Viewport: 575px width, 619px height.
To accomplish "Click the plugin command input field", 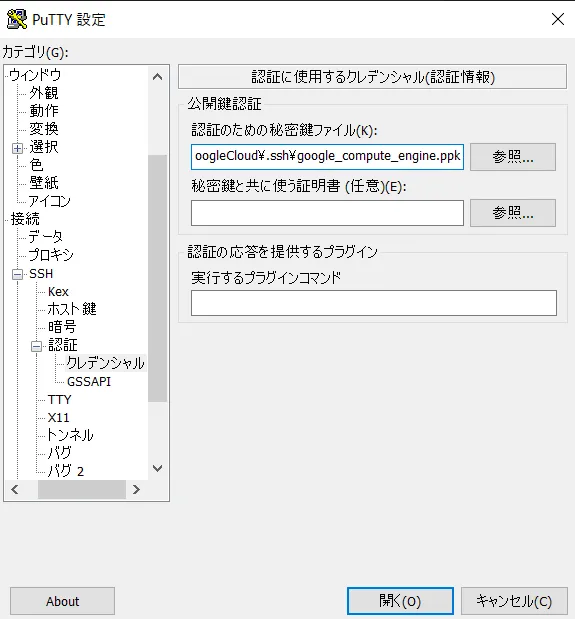I will (x=374, y=303).
